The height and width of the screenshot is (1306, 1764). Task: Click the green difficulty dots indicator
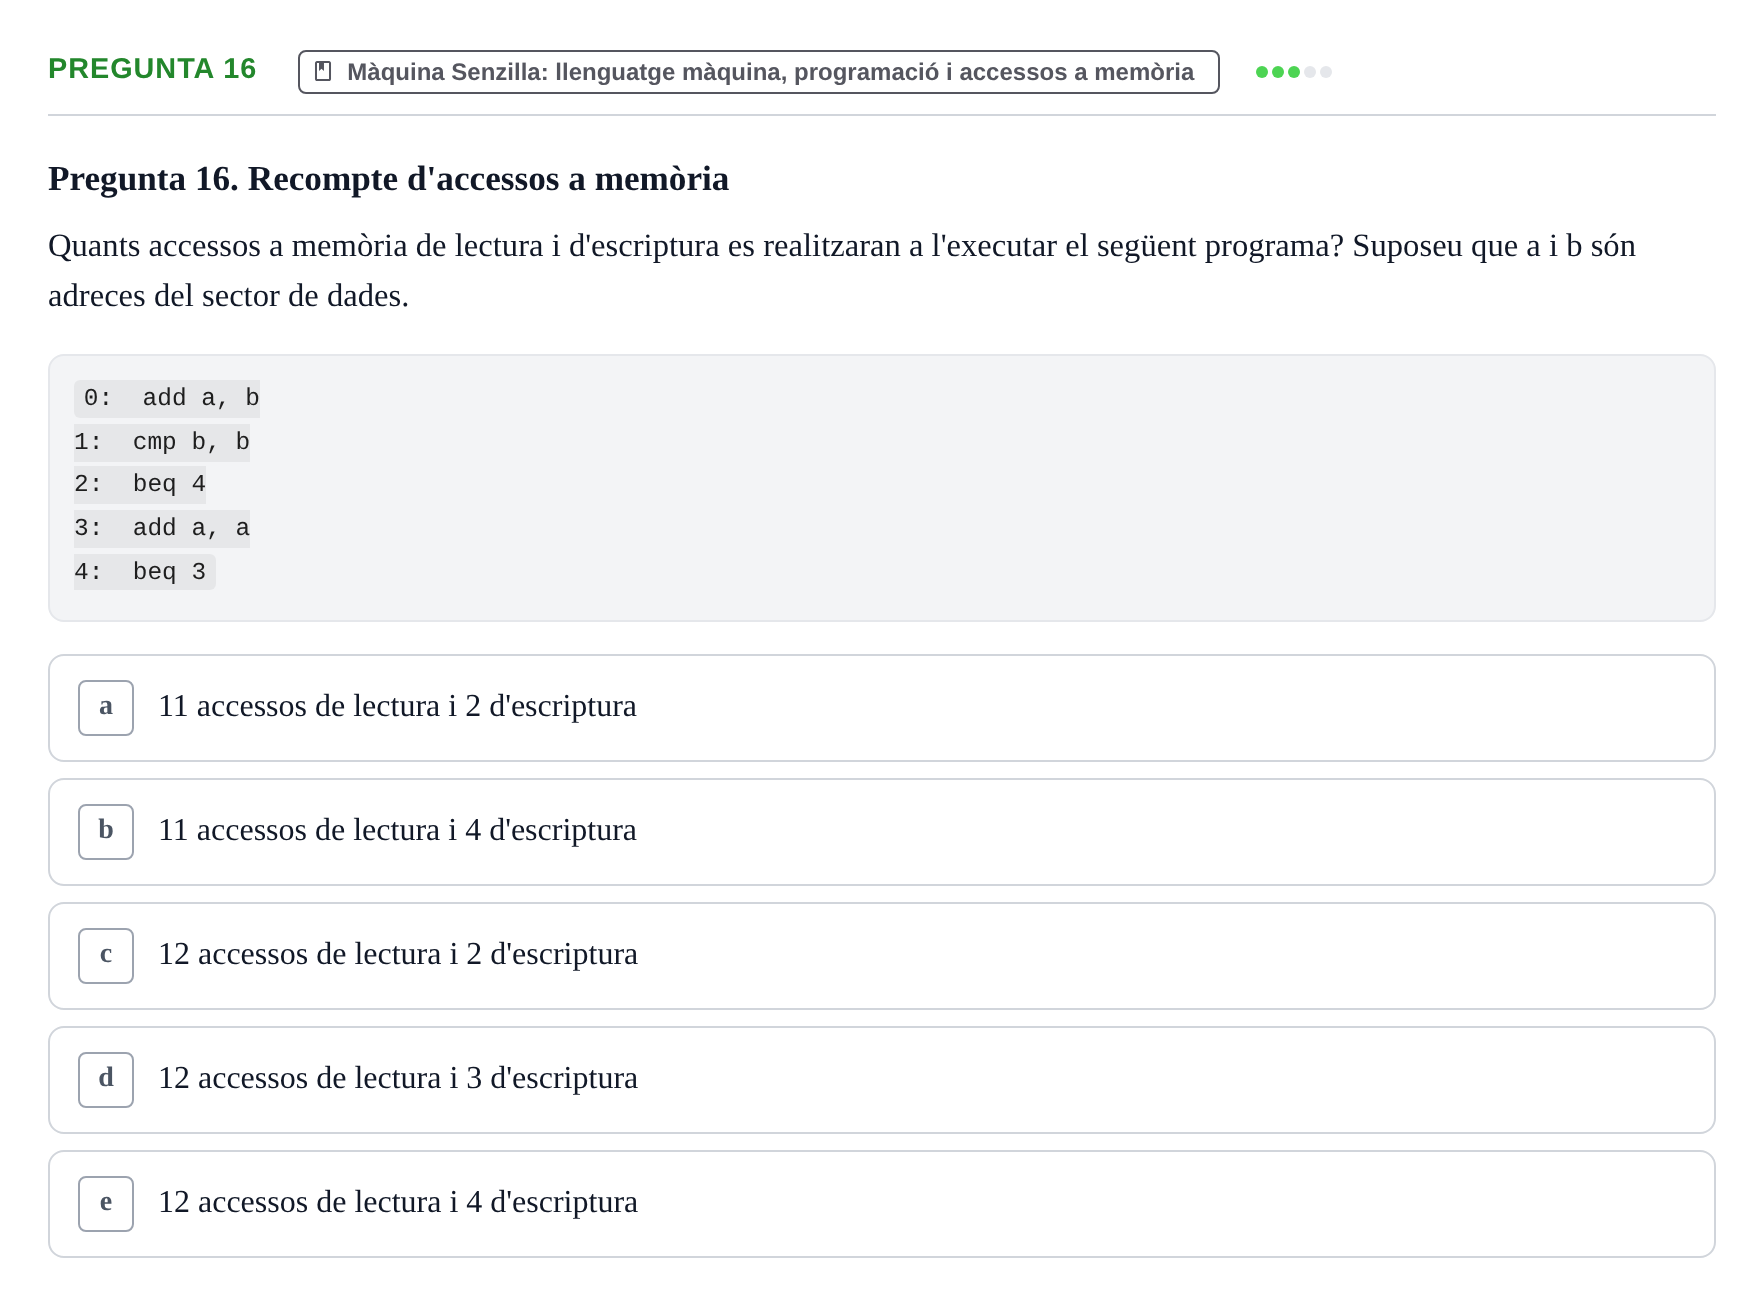(x=1293, y=71)
